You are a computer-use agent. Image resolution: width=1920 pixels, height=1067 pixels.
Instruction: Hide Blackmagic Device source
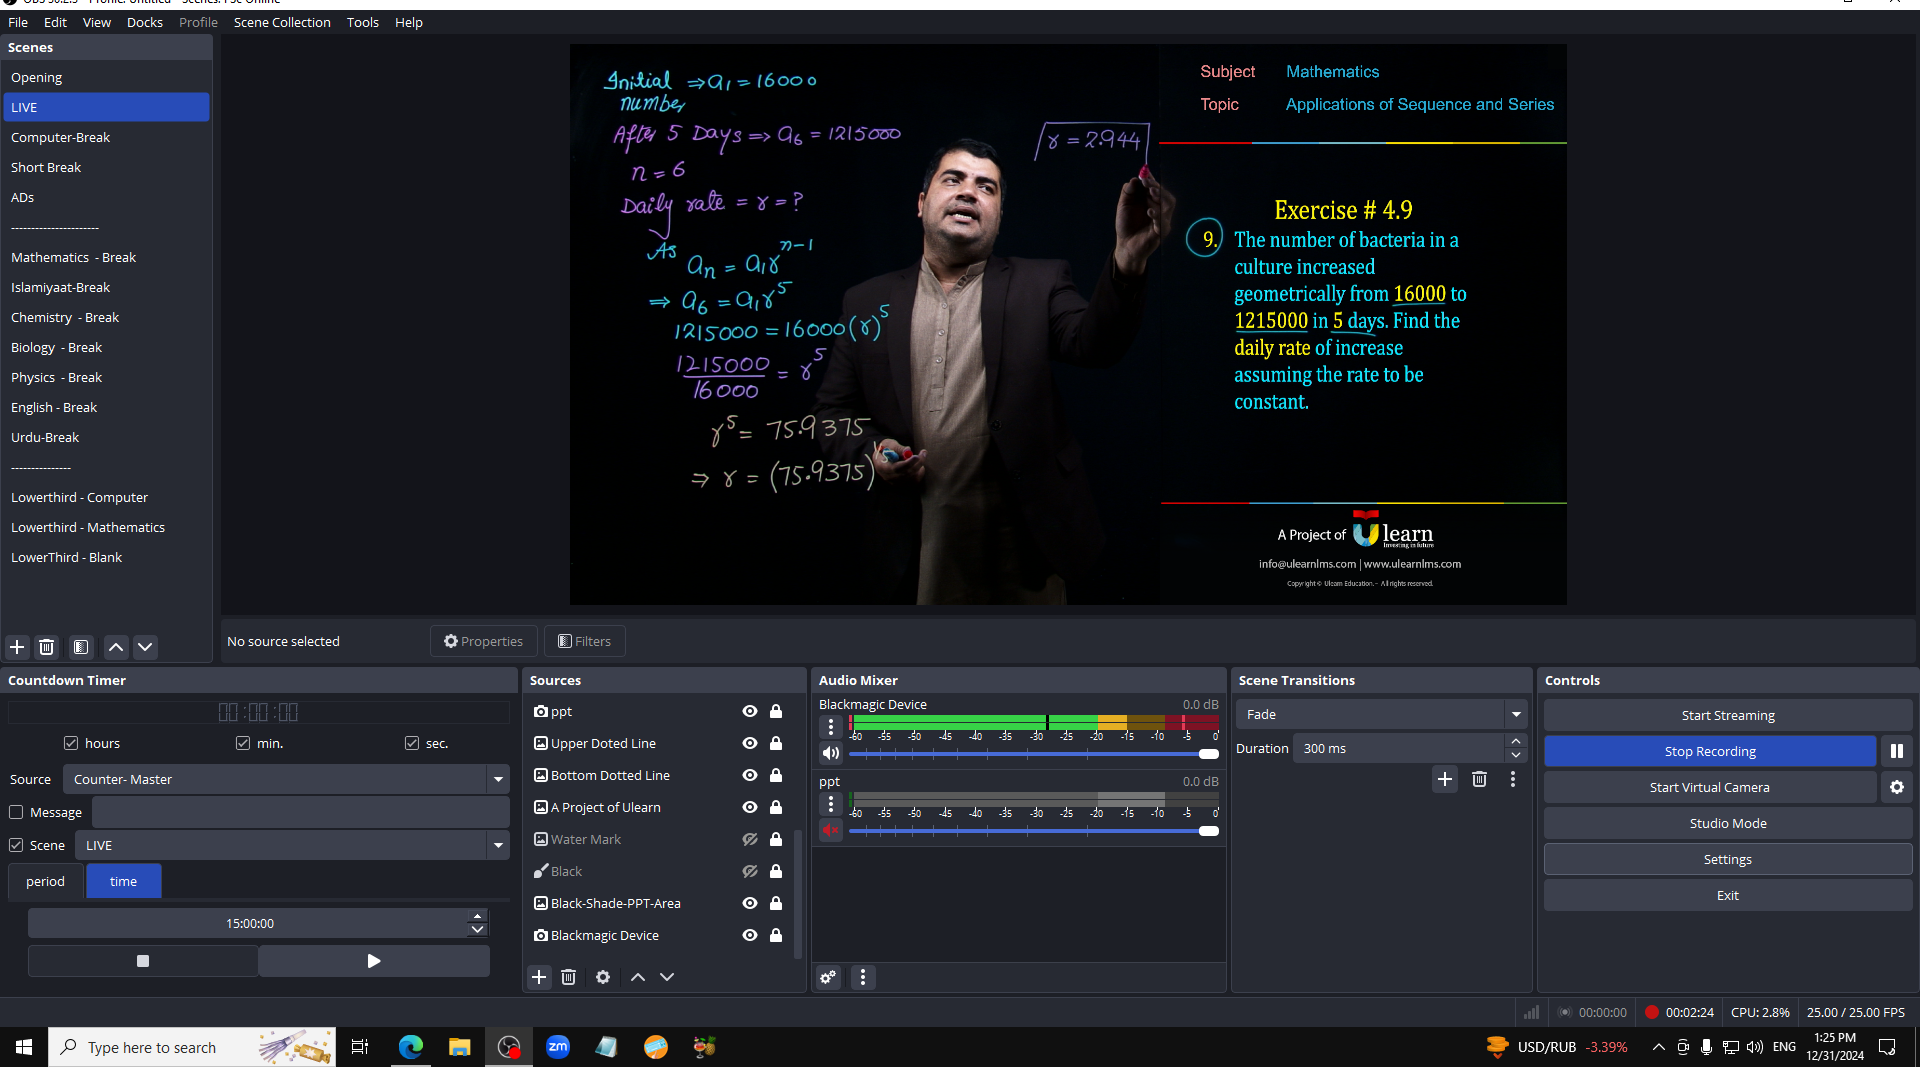pyautogui.click(x=750, y=935)
